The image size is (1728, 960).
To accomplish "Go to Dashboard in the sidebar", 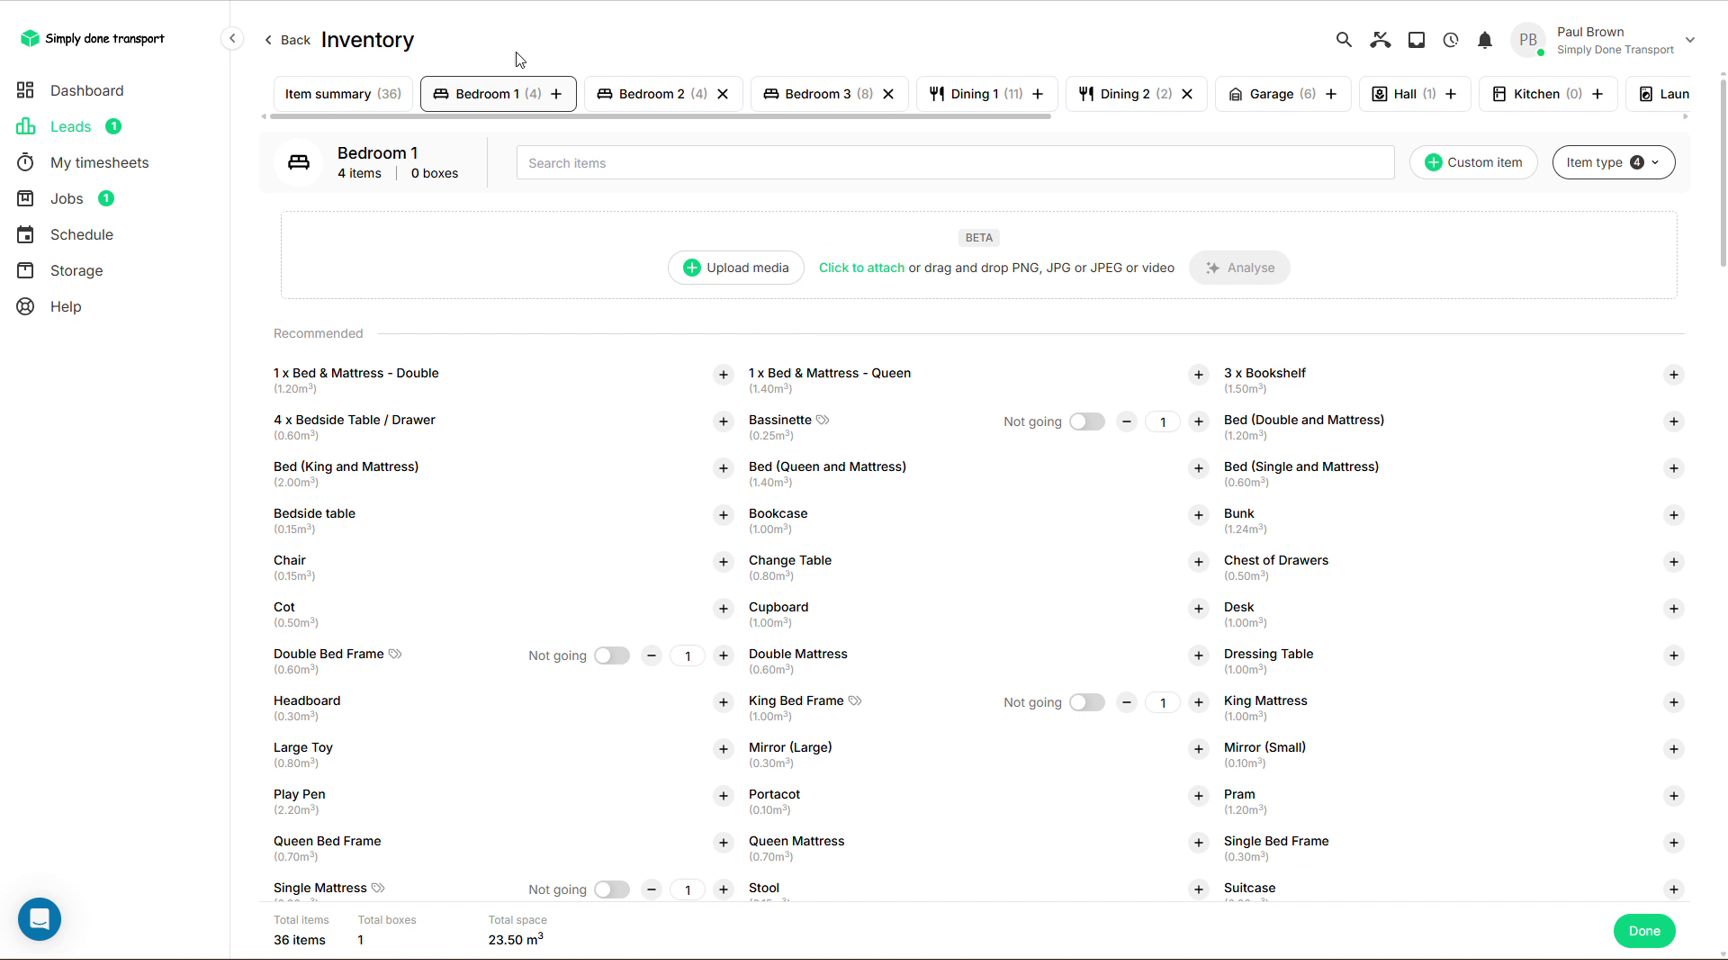I will tap(87, 90).
